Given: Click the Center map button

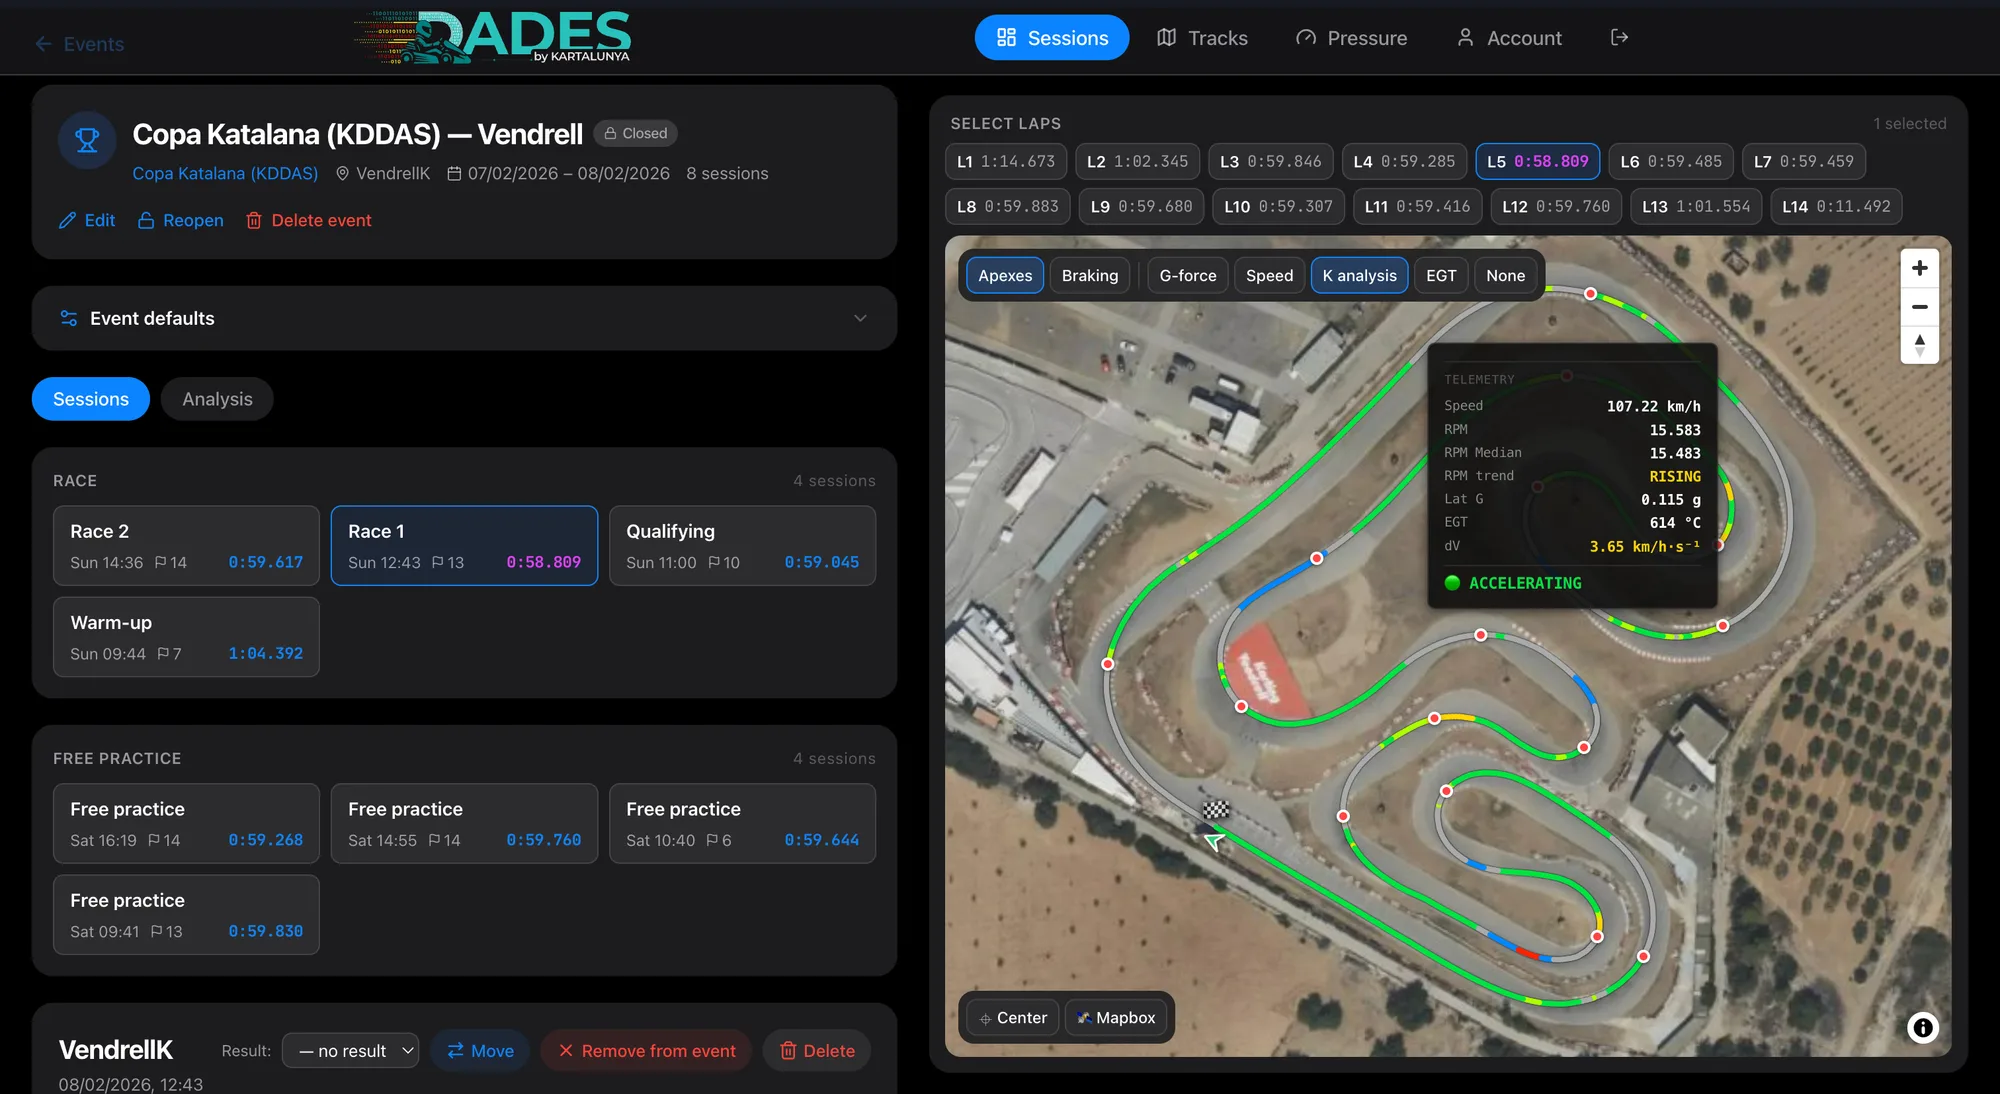Looking at the screenshot, I should pyautogui.click(x=1013, y=1017).
